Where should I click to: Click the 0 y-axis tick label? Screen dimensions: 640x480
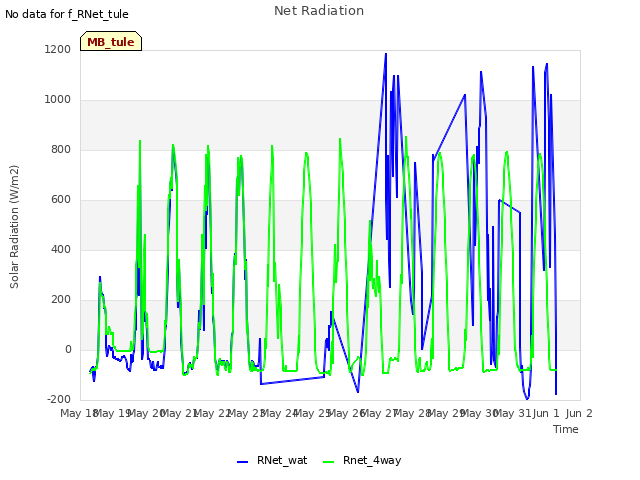tap(68, 349)
